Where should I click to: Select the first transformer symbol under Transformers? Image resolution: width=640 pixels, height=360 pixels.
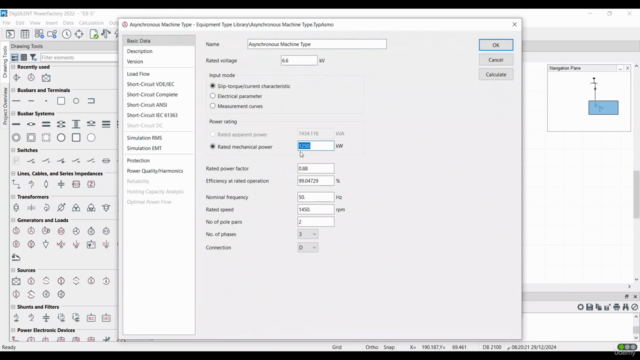[16, 208]
